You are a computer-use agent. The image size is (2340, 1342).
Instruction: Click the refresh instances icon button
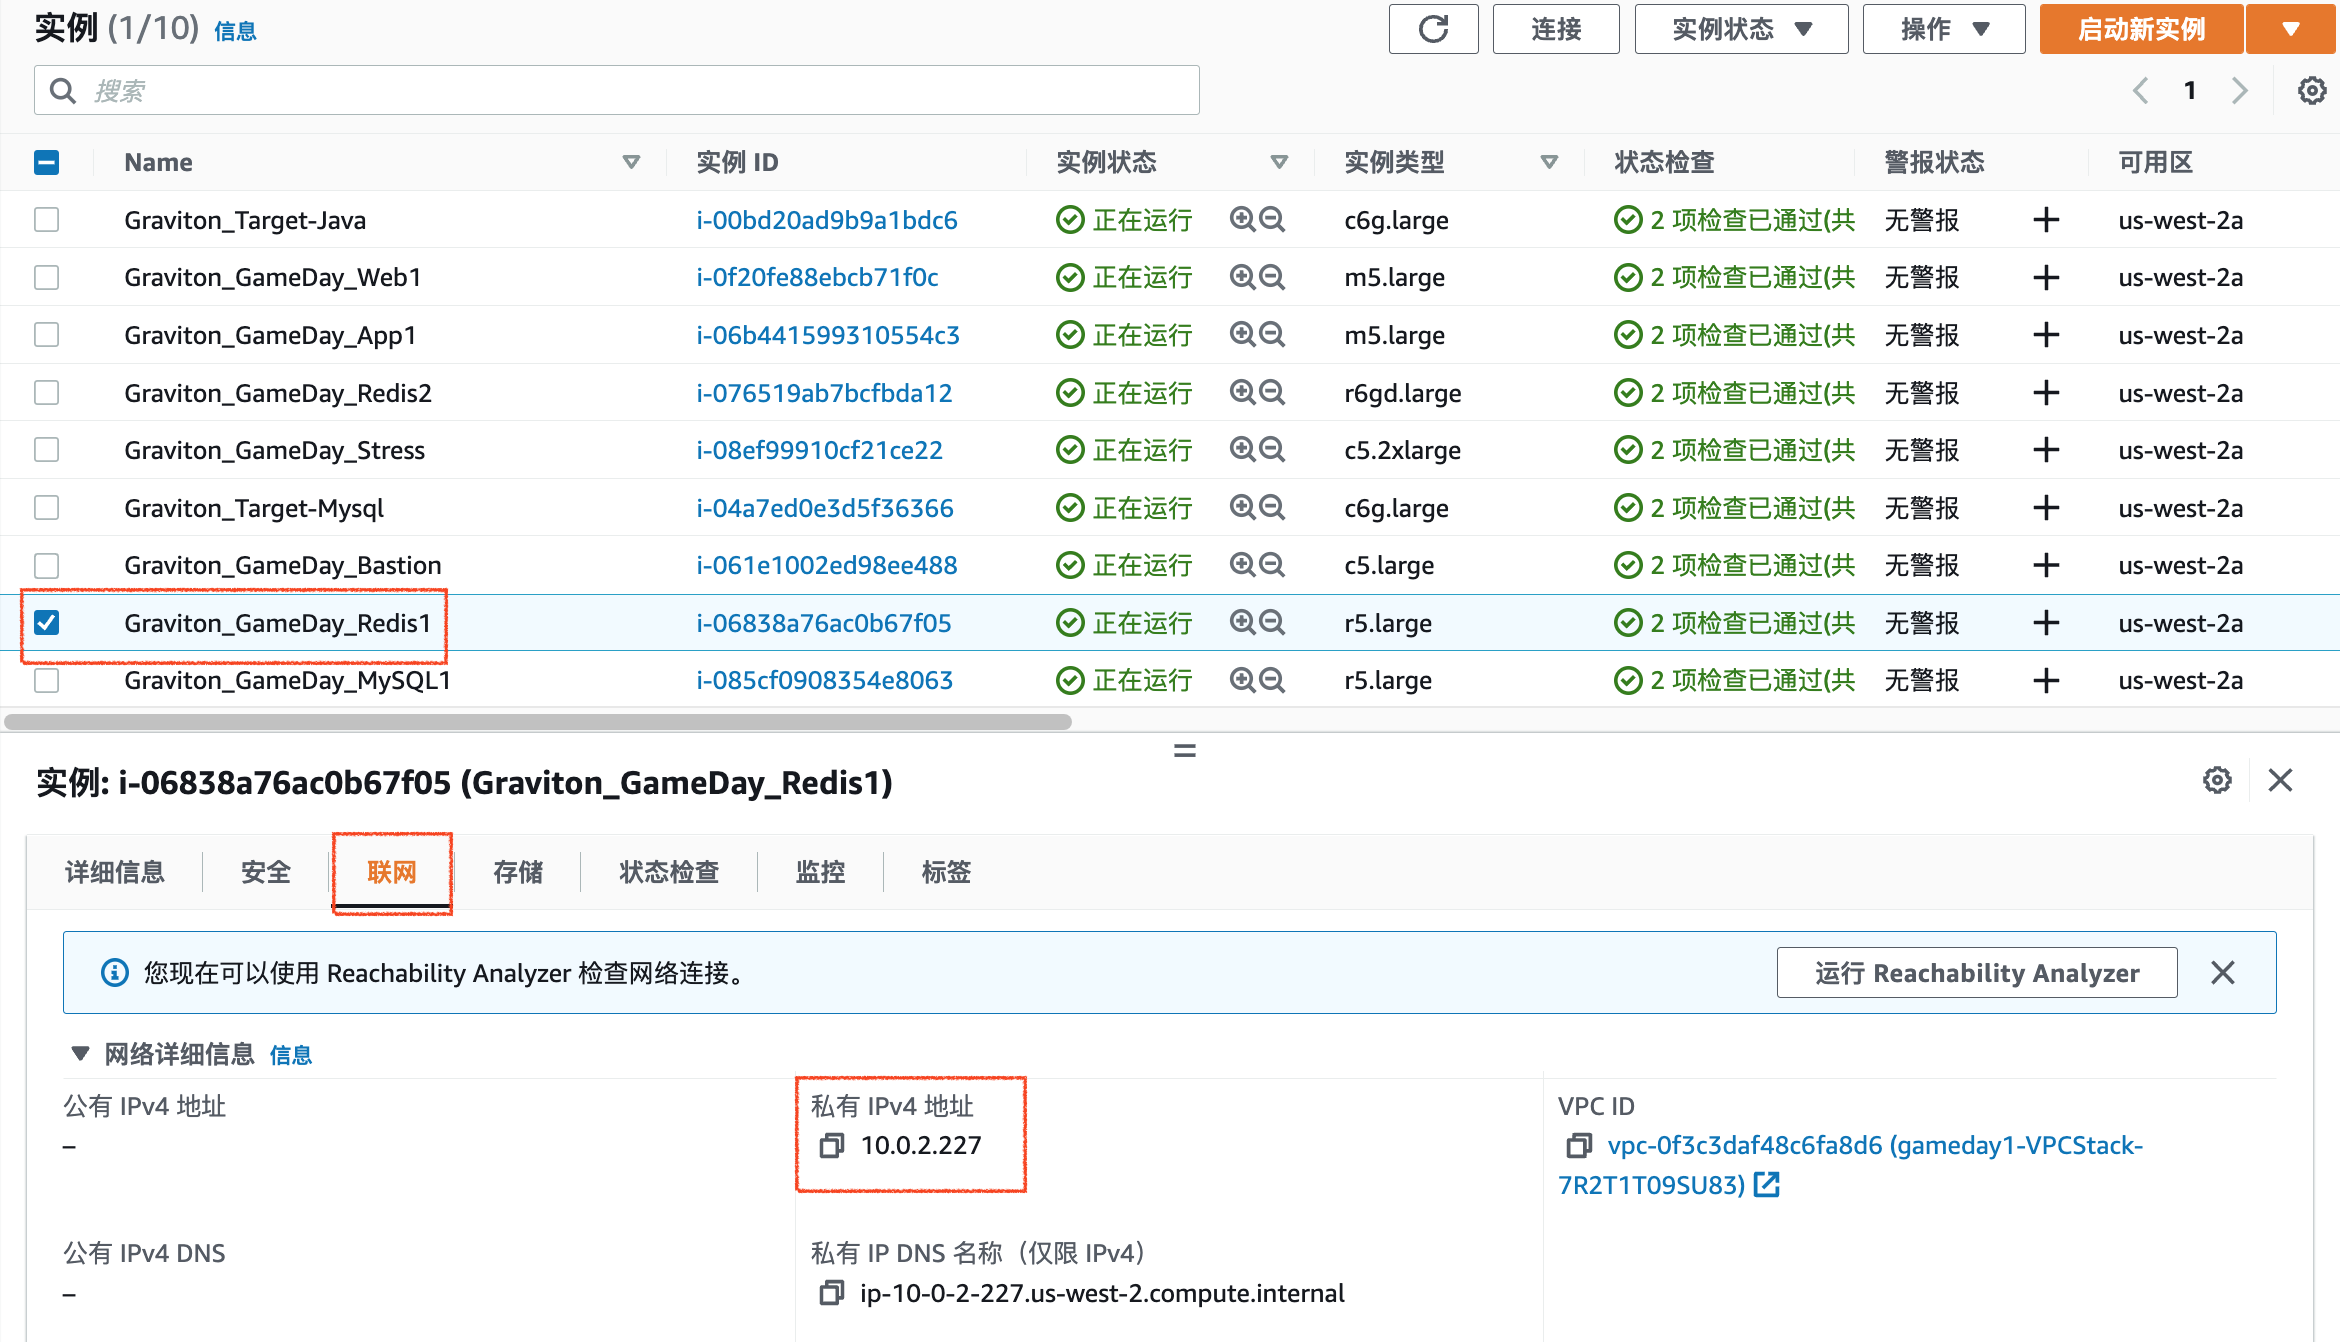(1433, 29)
